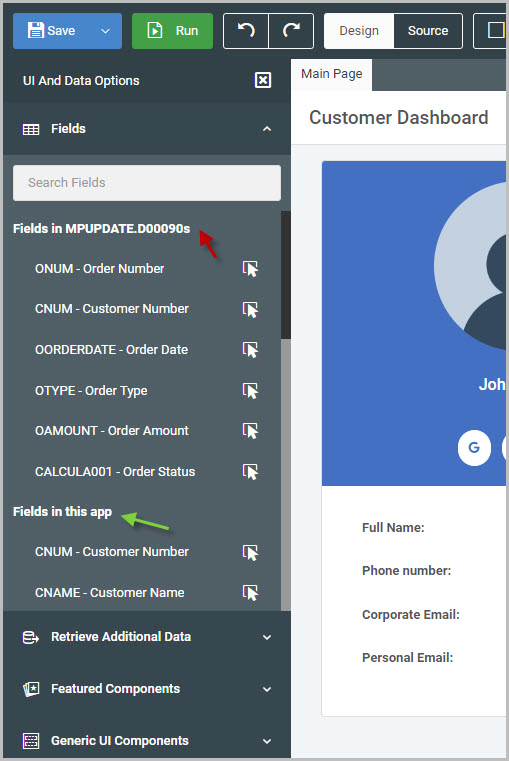Select the Main Page tab
Screen dimensions: 509x761
[x=331, y=74]
